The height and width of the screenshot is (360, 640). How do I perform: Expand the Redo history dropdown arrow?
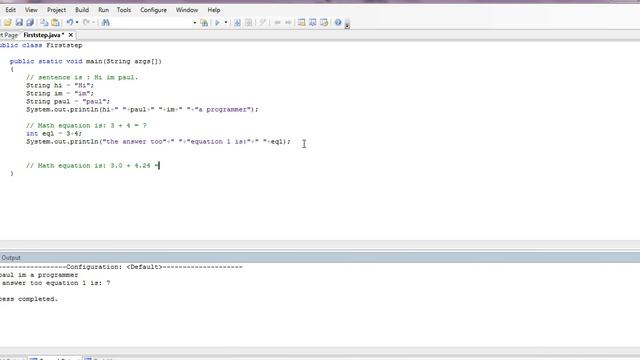coord(93,22)
